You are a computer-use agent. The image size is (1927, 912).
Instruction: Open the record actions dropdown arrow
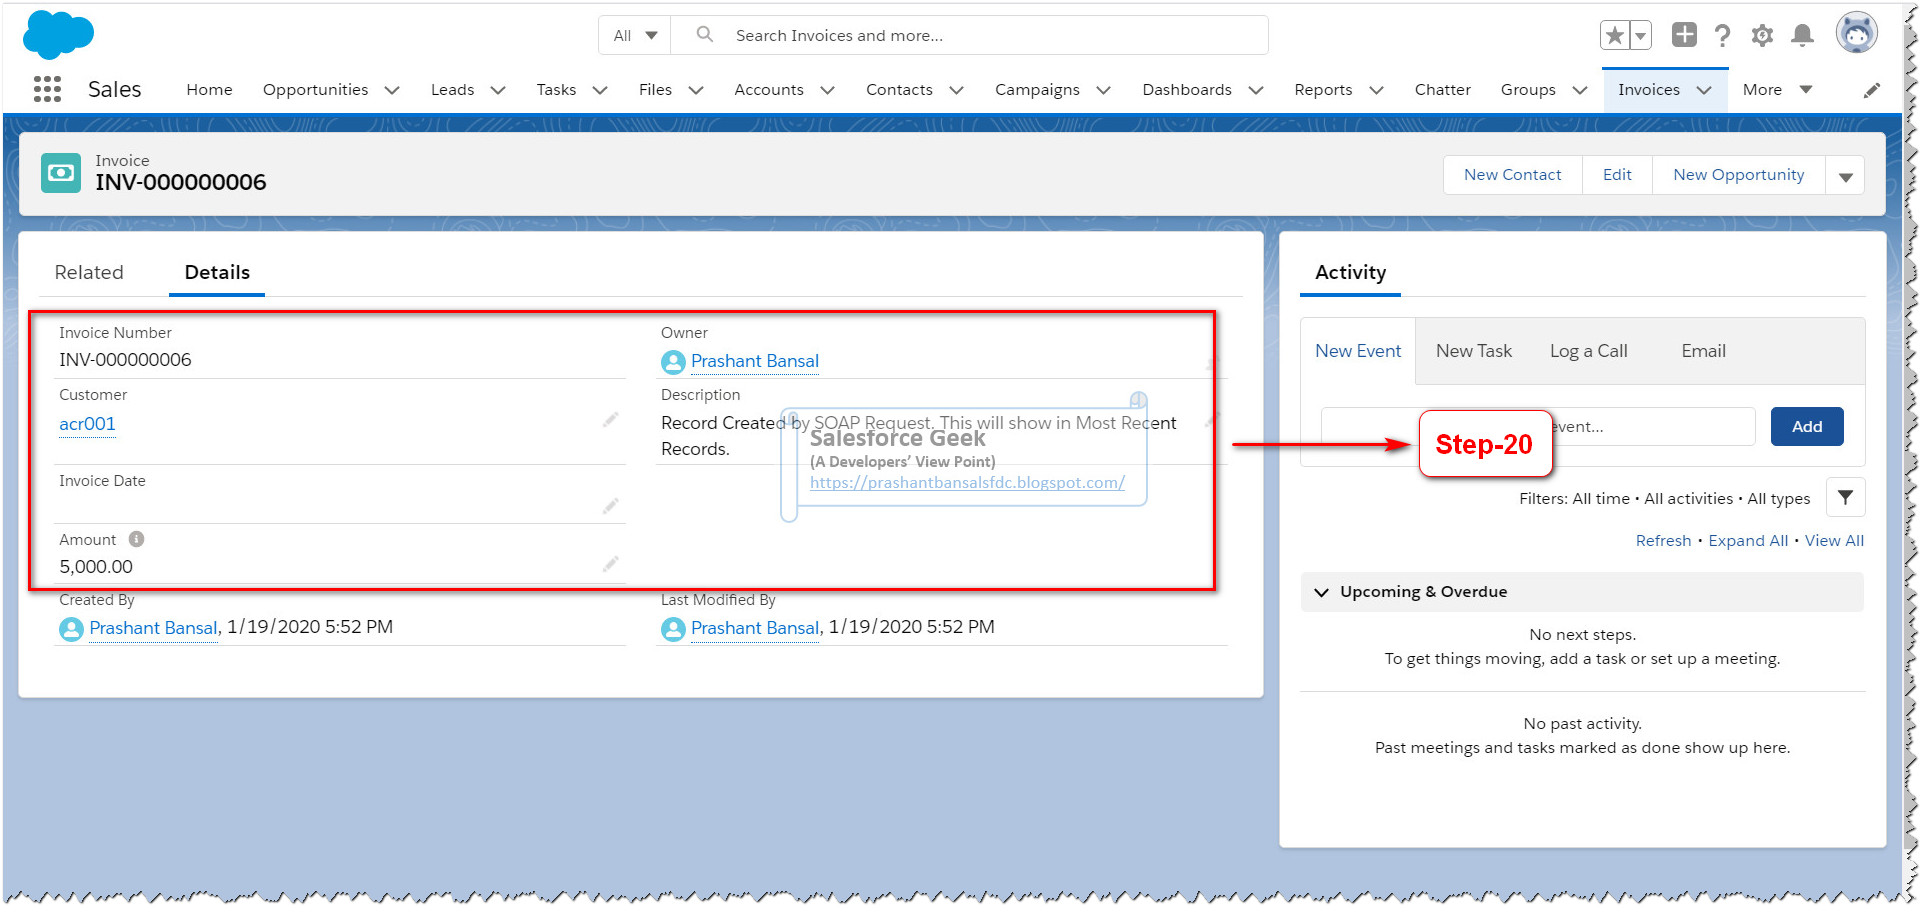(x=1845, y=176)
